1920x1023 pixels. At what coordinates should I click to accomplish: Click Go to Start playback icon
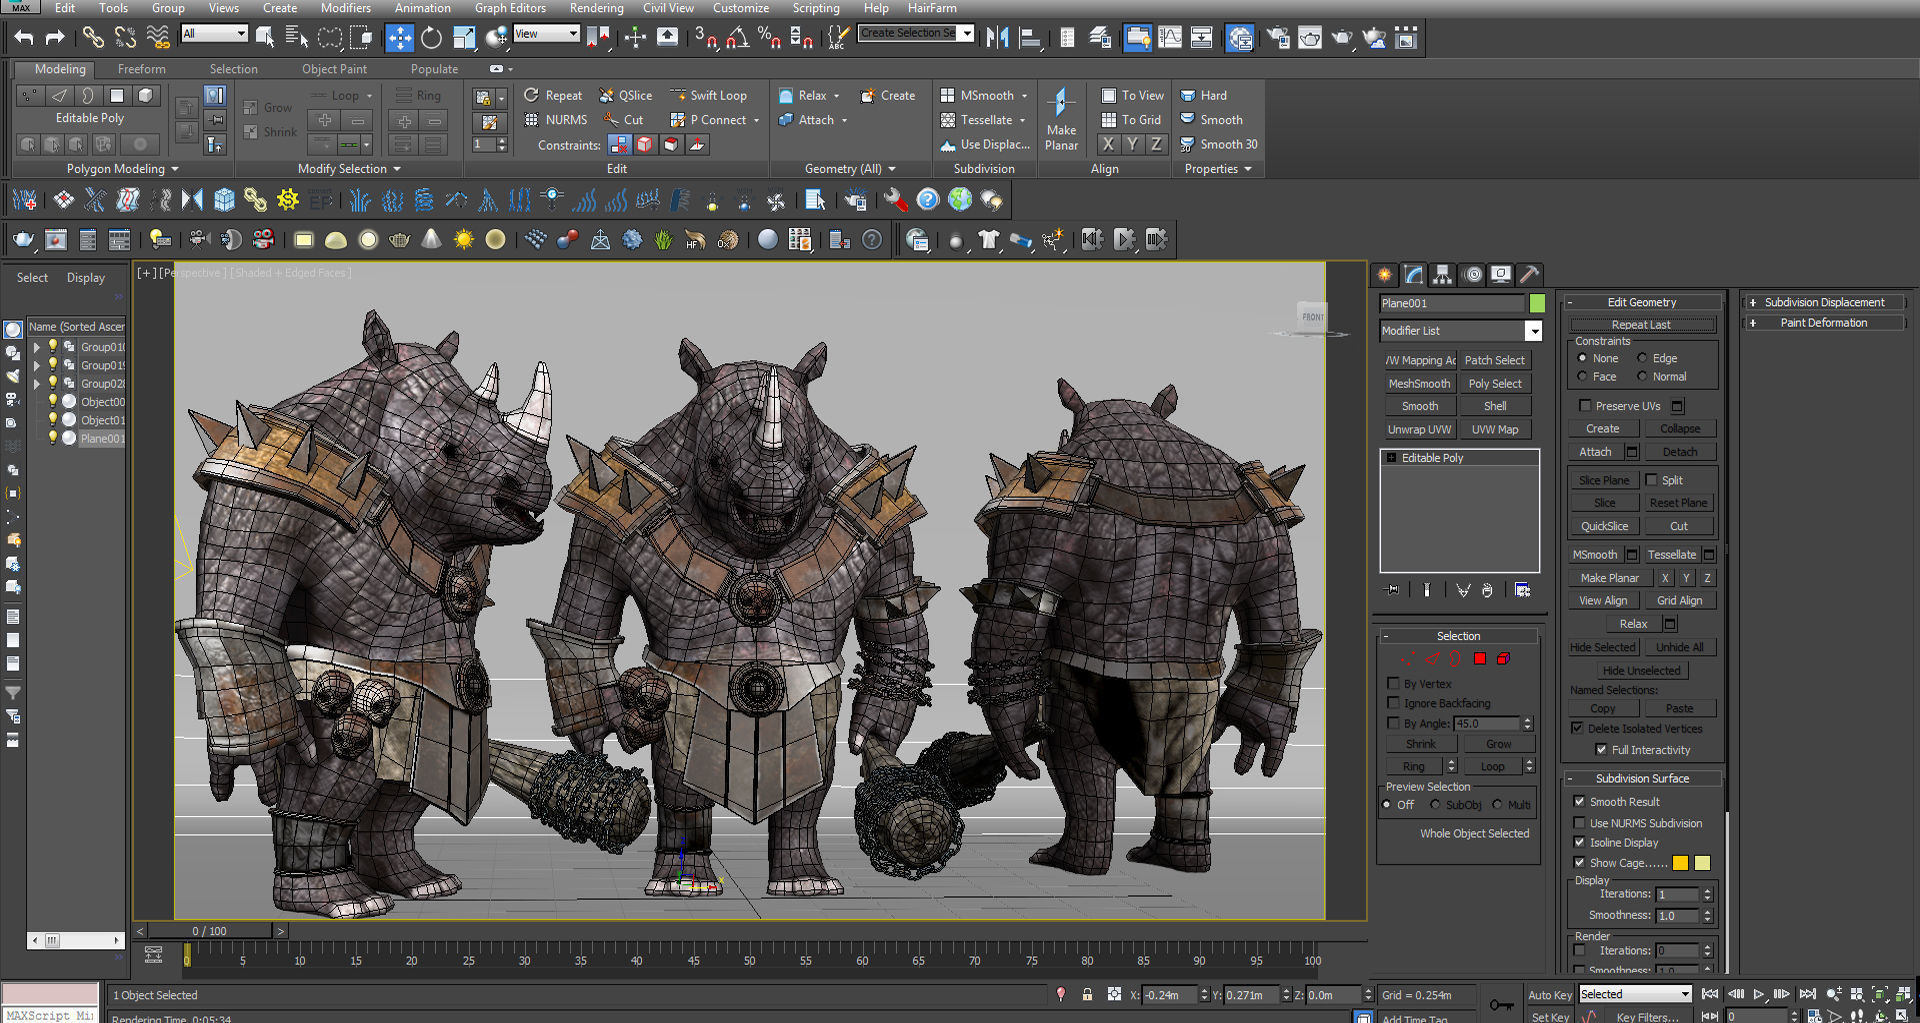[x=1710, y=994]
